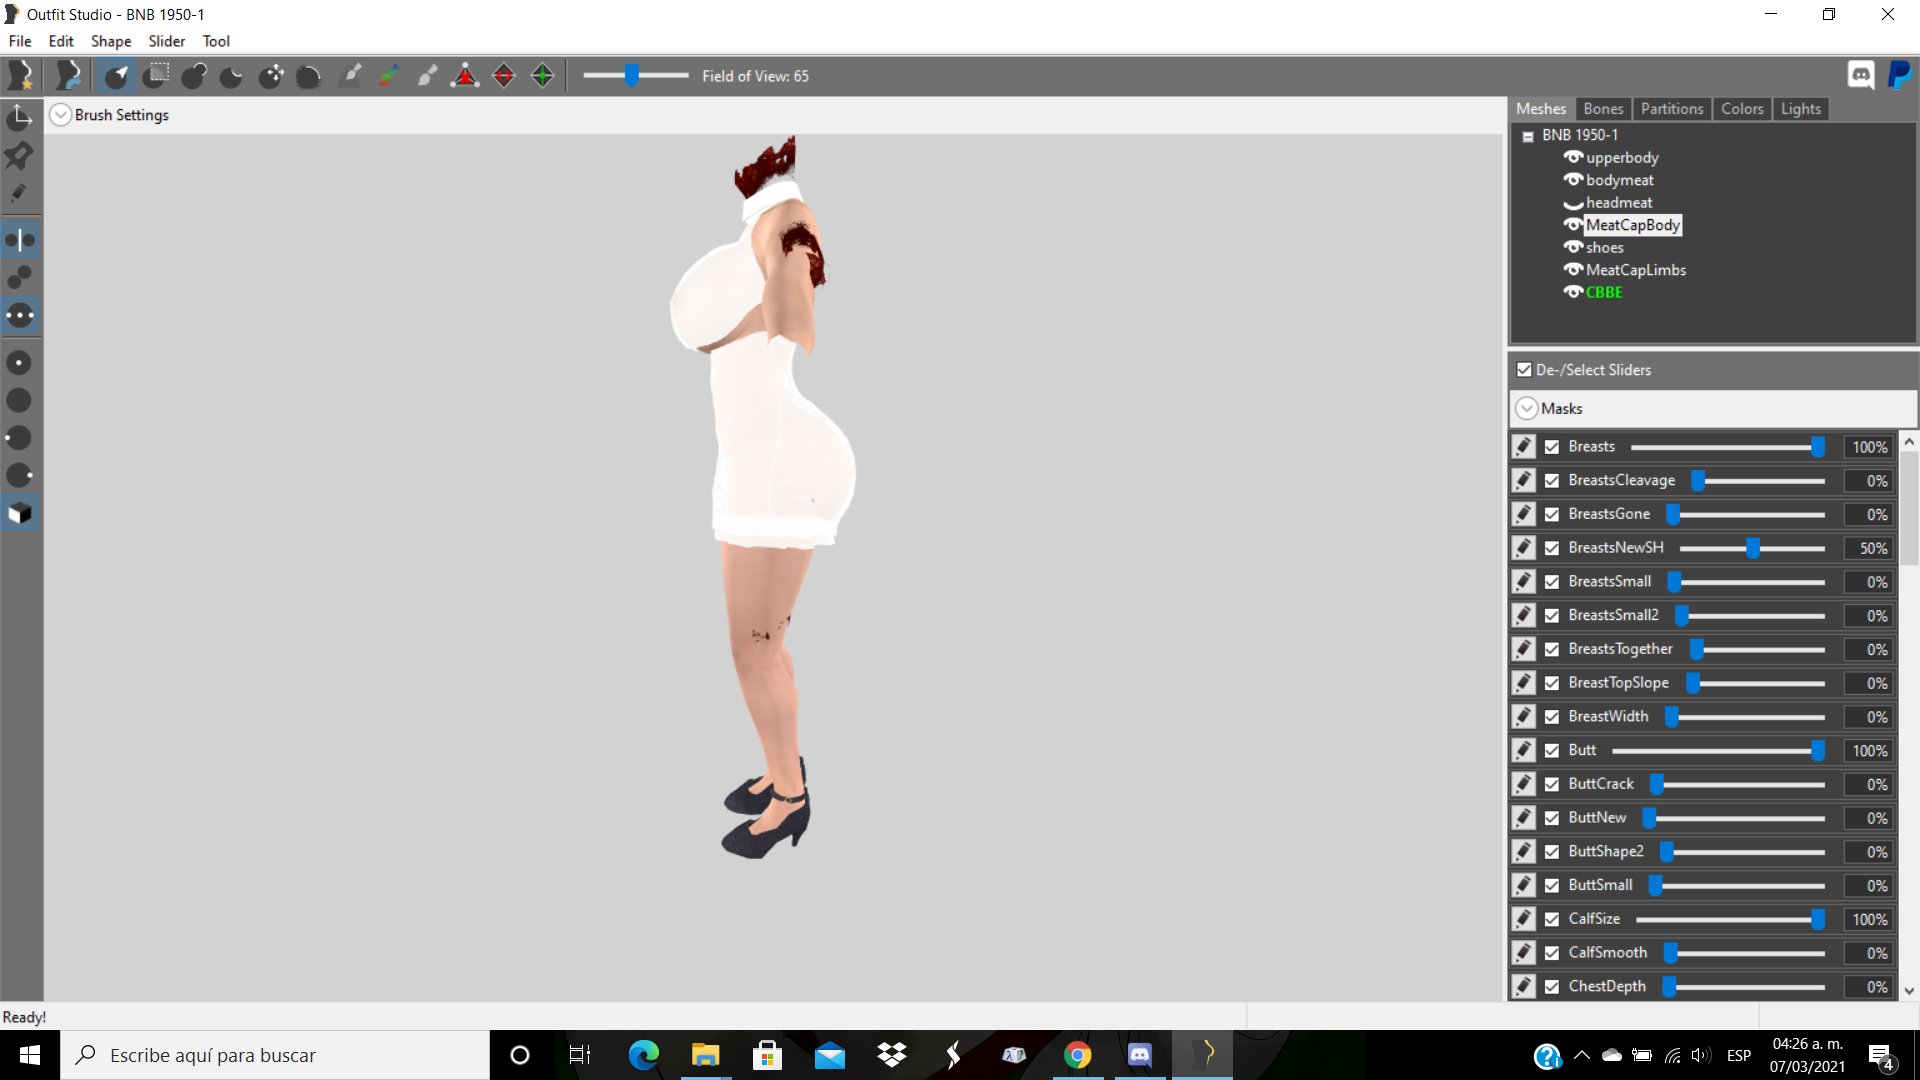
Task: Open the Edit menu
Action: [61, 41]
